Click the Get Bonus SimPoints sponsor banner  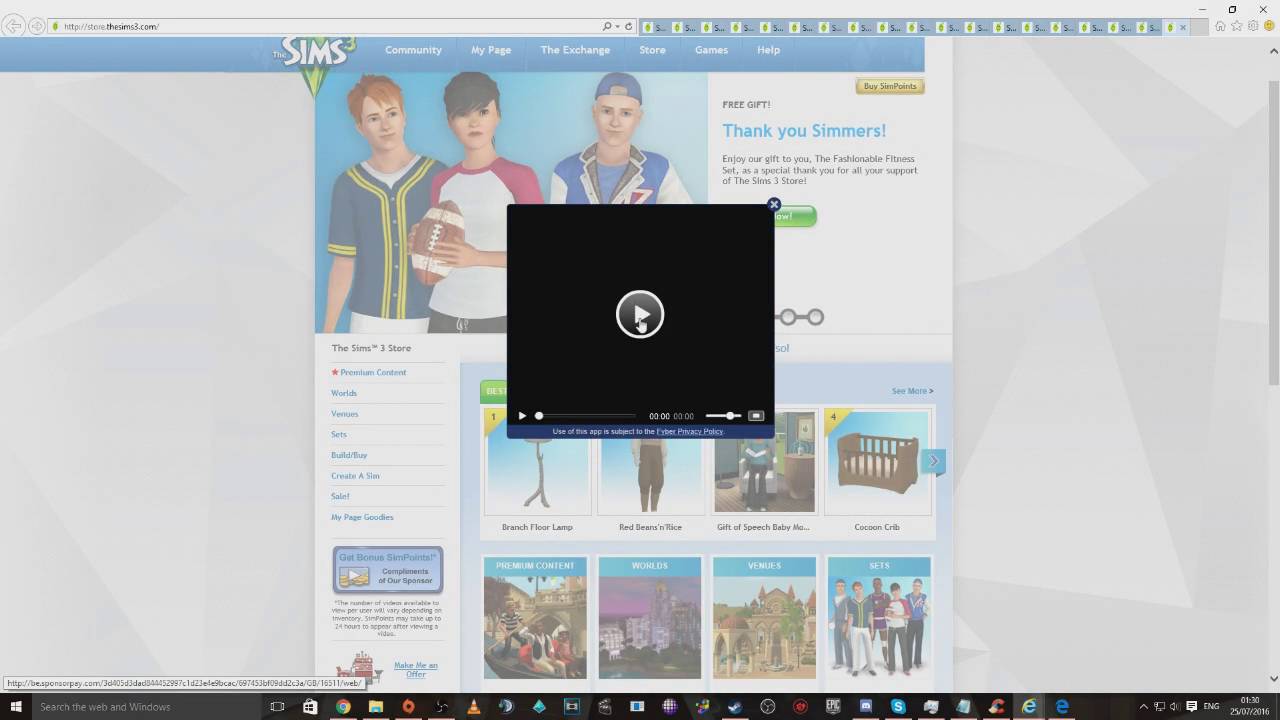[x=388, y=570]
